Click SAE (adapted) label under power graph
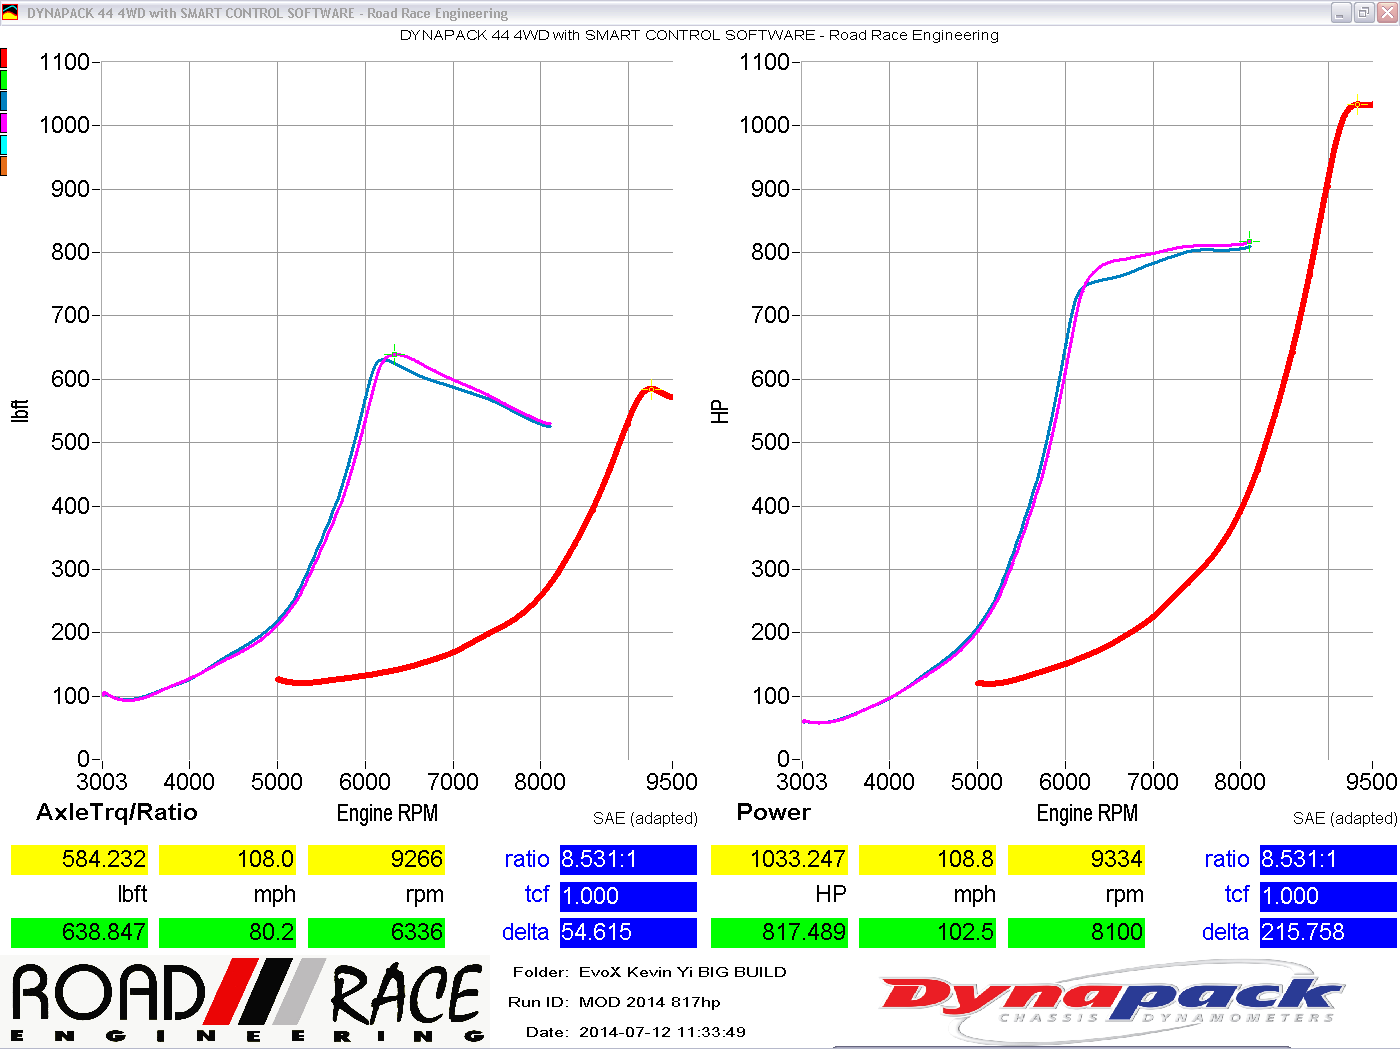The height and width of the screenshot is (1050, 1400). (1345, 818)
